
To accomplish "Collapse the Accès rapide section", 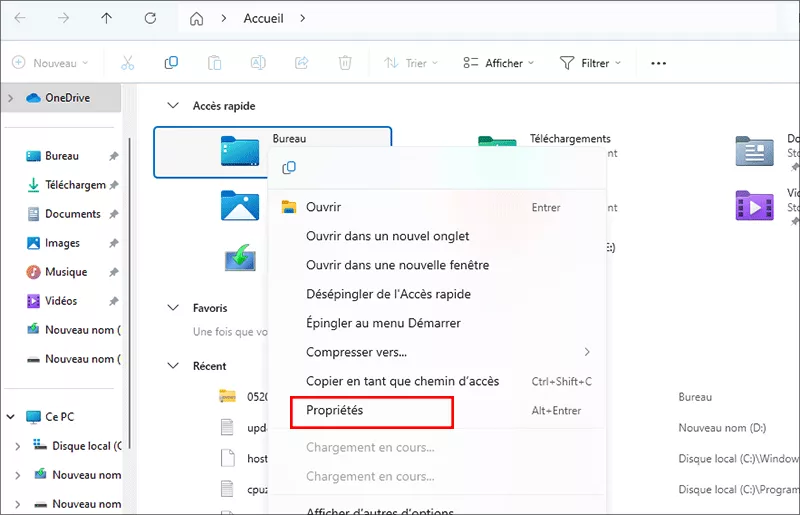I will (x=173, y=106).
